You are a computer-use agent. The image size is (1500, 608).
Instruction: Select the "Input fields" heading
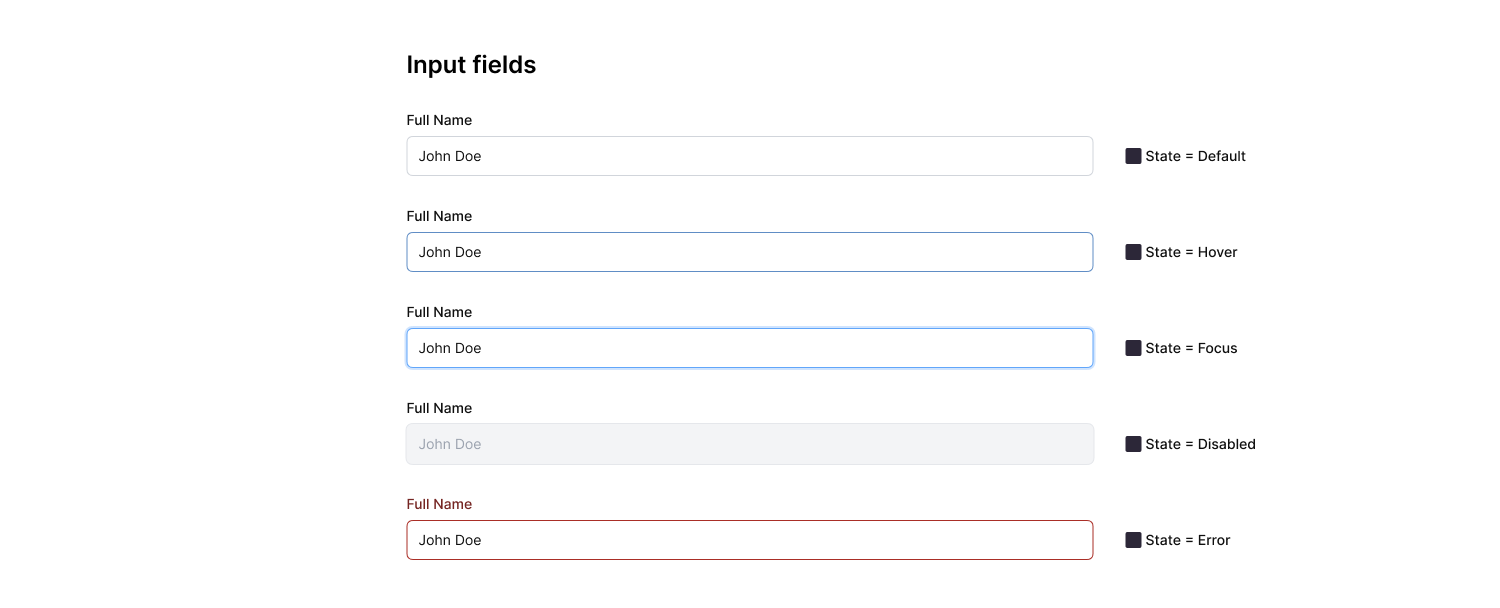coord(471,64)
